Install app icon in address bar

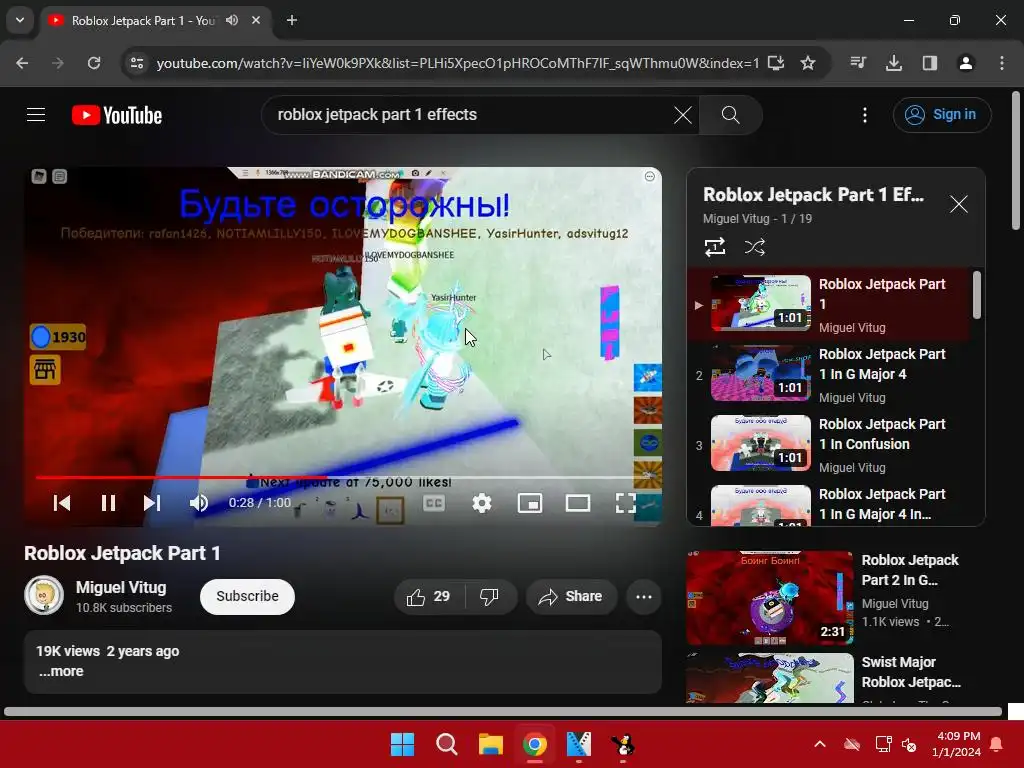[x=776, y=63]
